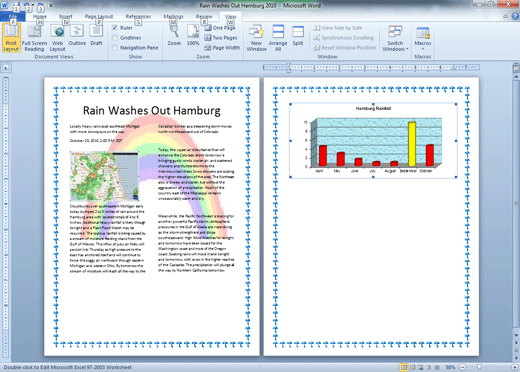Switch to Draft view
This screenshot has width=520, height=372.
96,35
